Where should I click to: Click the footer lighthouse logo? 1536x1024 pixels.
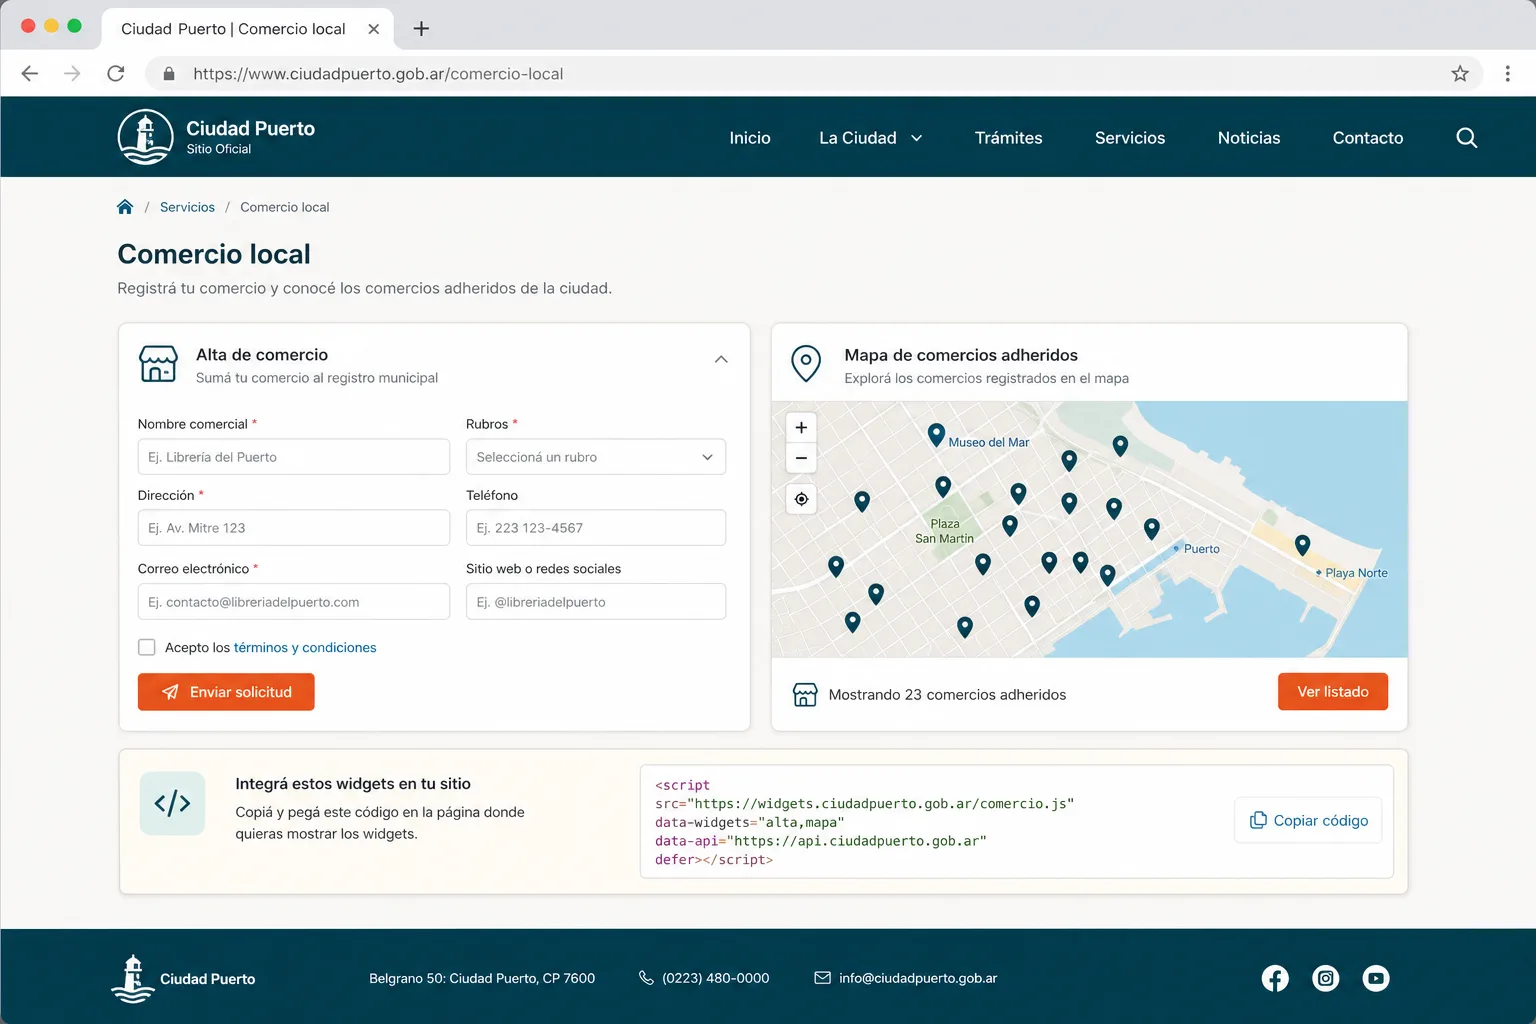coord(132,978)
